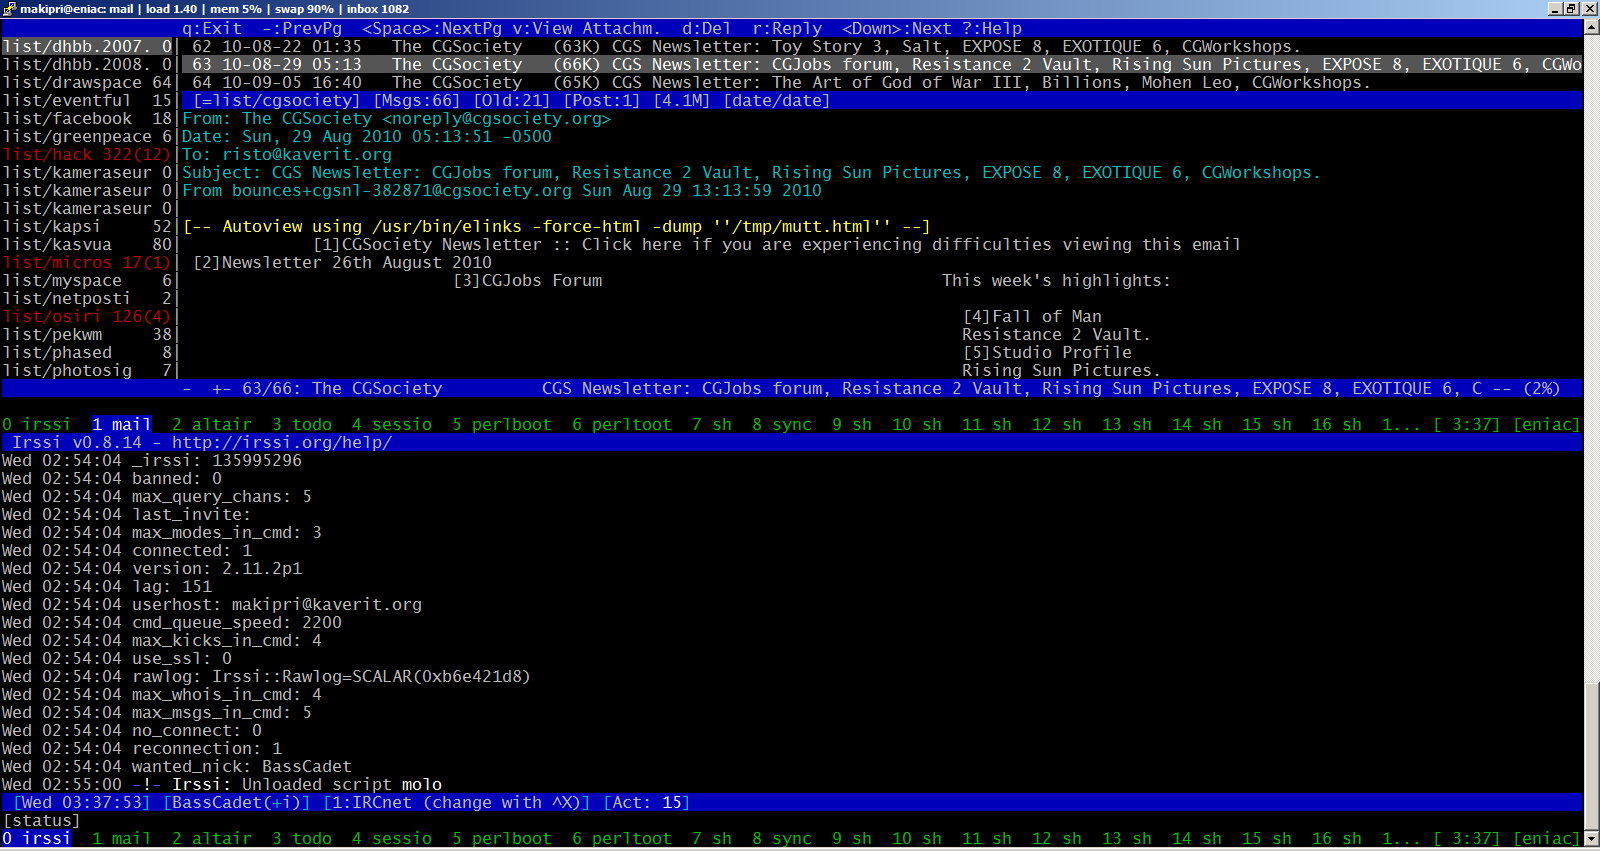Select message 64 Art of God of War III
Image resolution: width=1600 pixels, height=851 pixels.
(880, 82)
